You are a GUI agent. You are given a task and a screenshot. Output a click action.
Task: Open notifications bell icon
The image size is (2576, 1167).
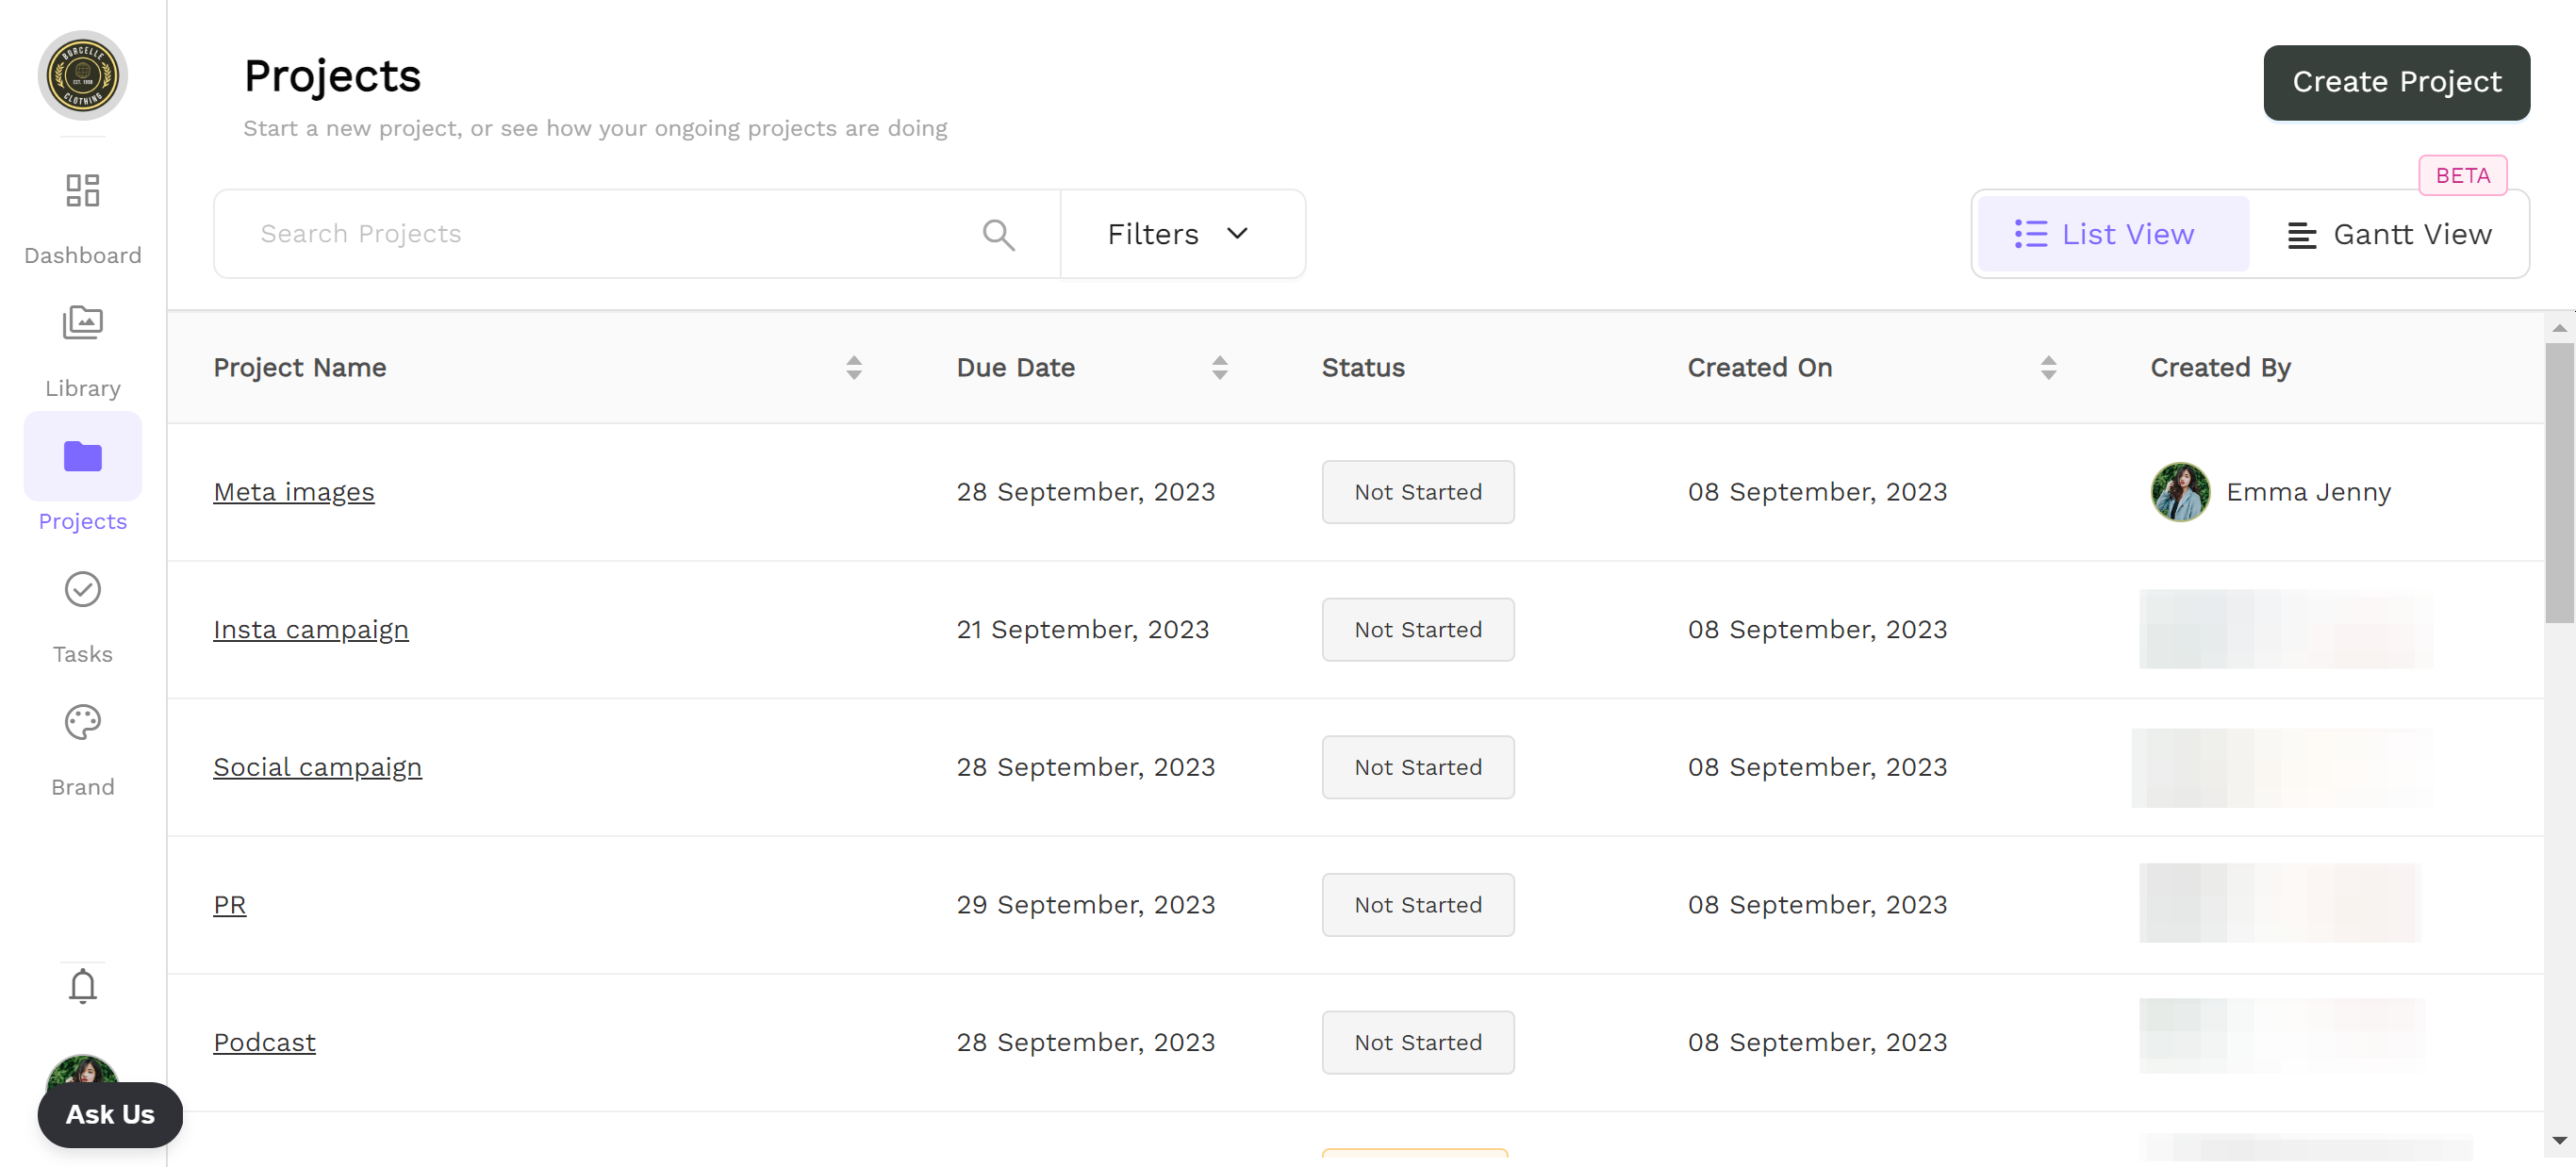click(82, 986)
